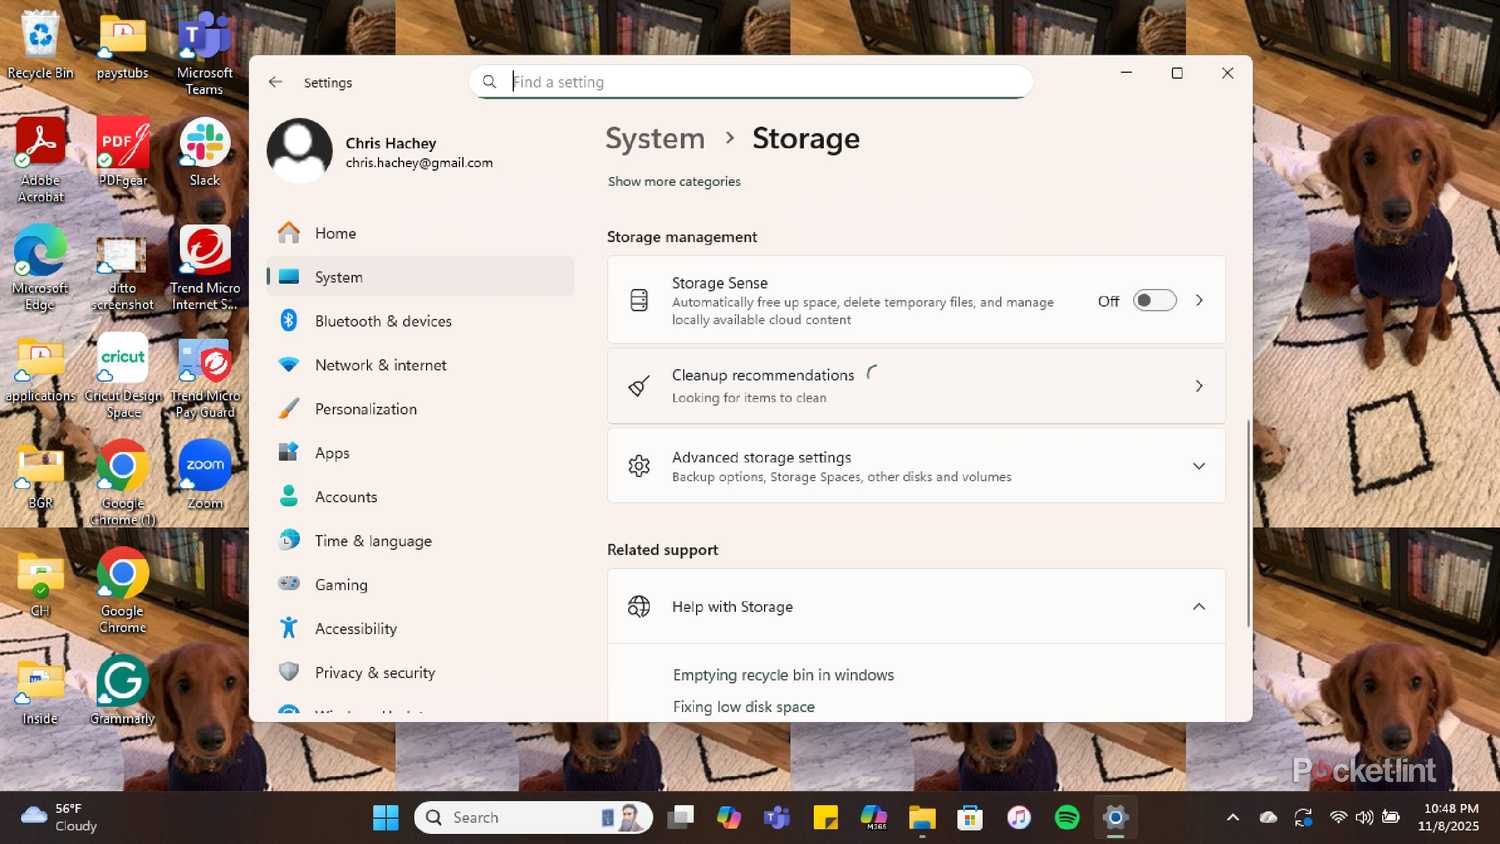The height and width of the screenshot is (844, 1500).
Task: Click the Bluetooth & devices icon
Action: pos(289,321)
